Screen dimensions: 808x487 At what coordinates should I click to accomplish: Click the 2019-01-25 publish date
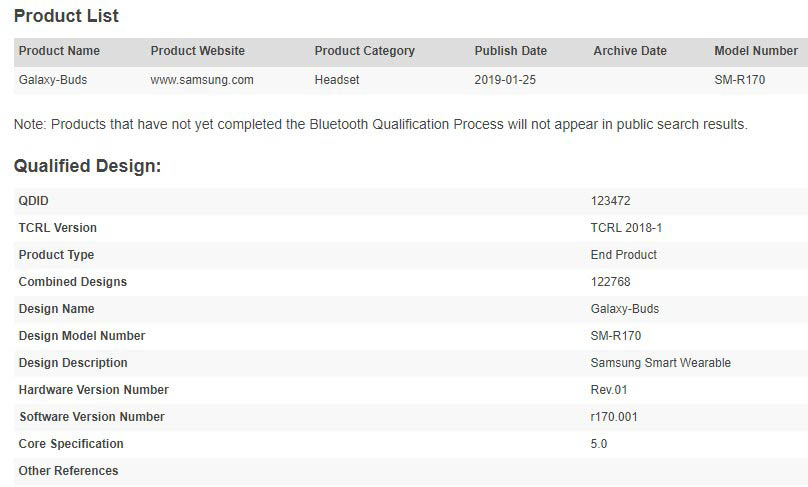pos(505,79)
